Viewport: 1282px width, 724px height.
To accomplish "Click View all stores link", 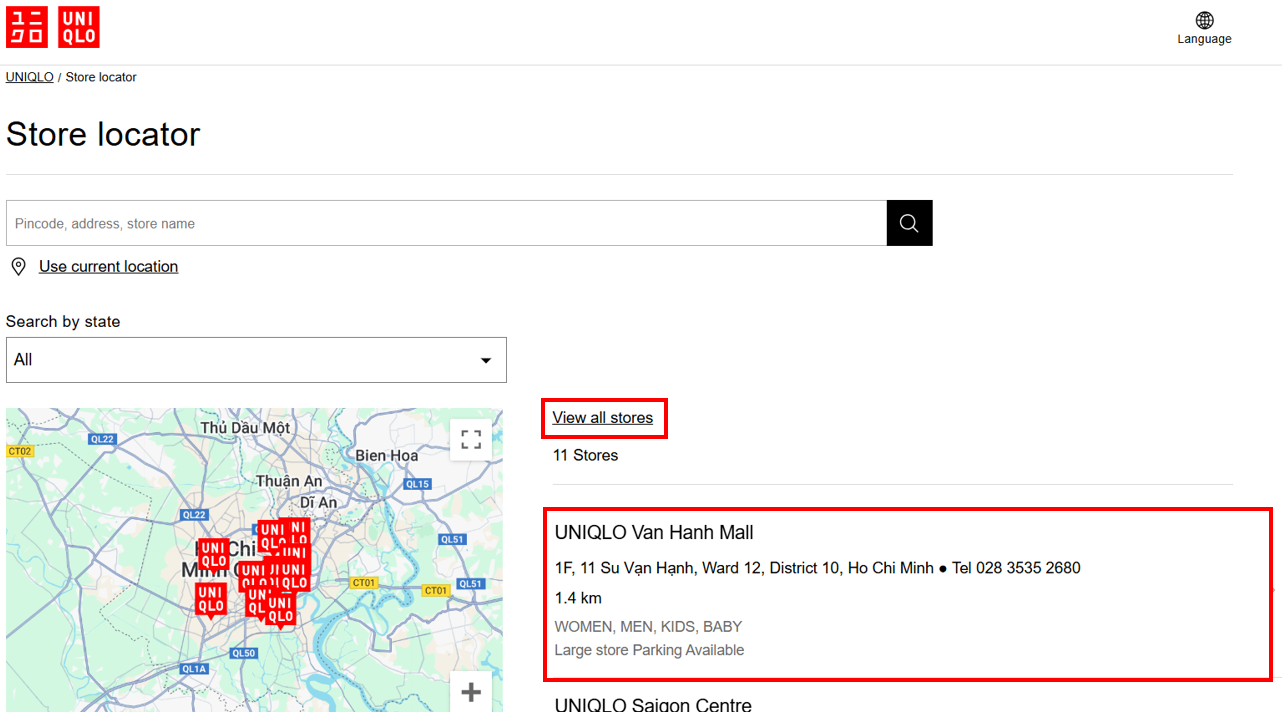I will [602, 418].
